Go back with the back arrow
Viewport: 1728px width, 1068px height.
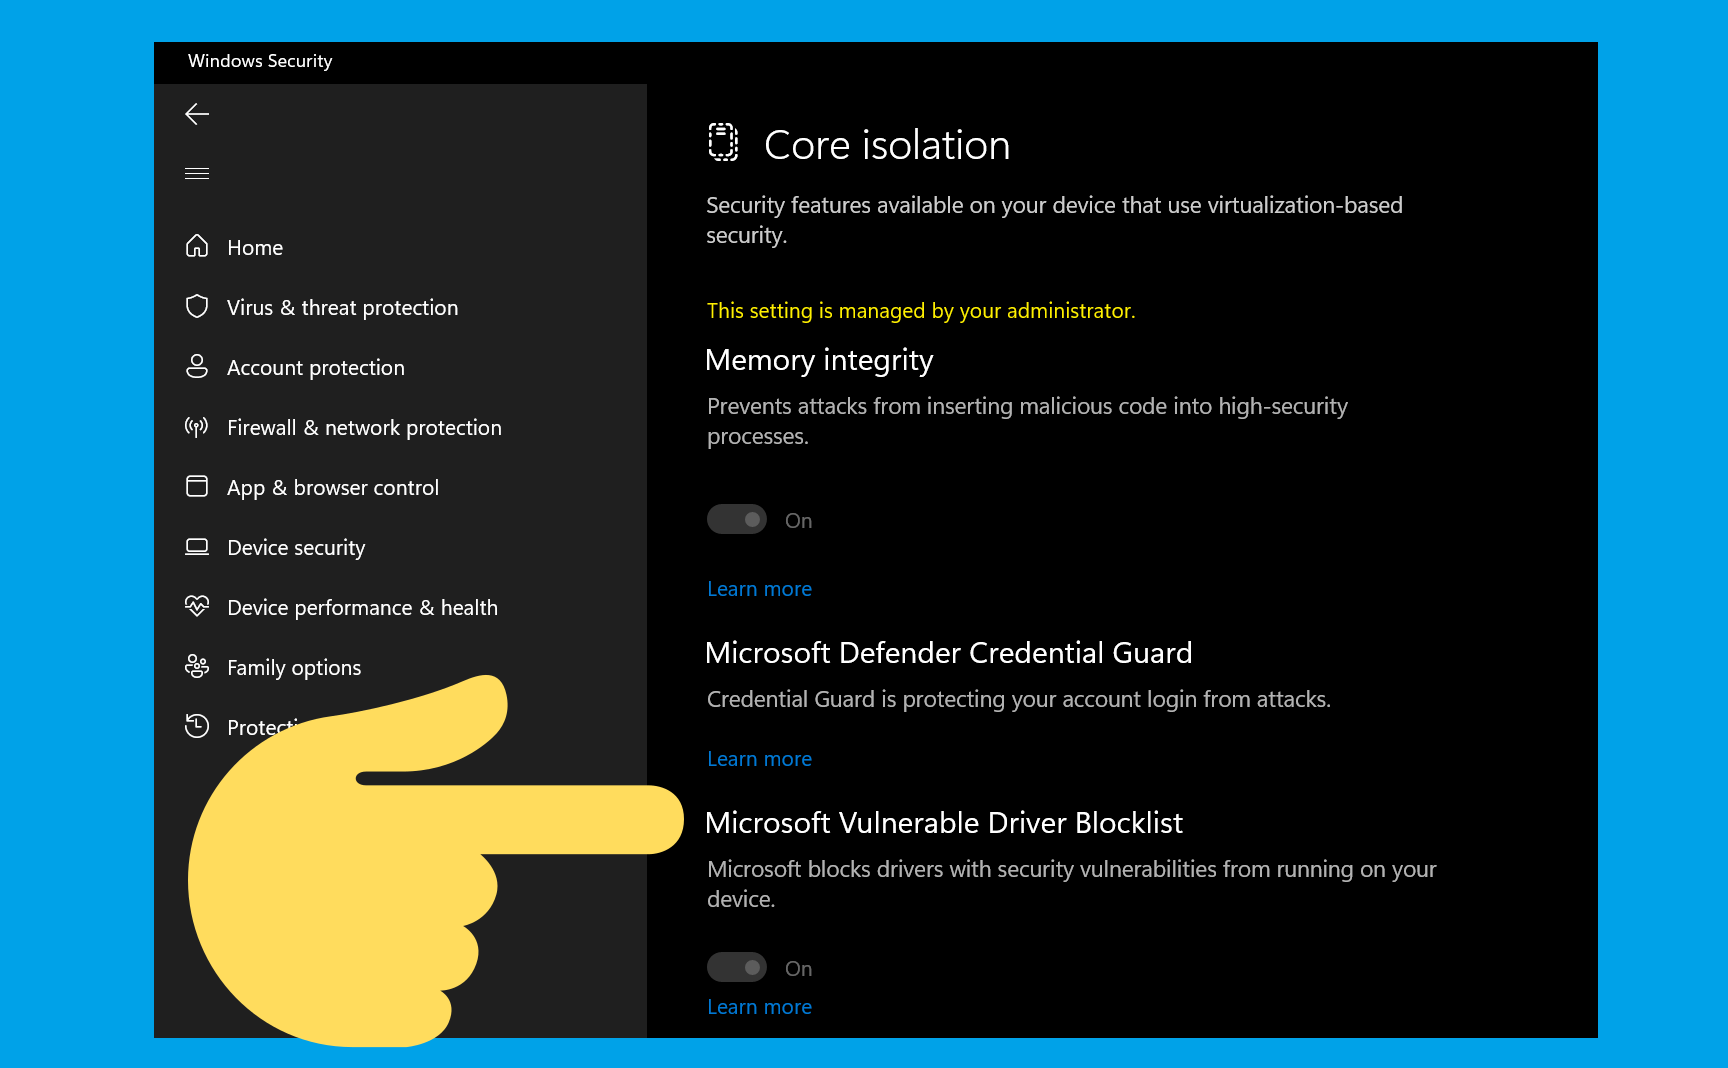(197, 114)
